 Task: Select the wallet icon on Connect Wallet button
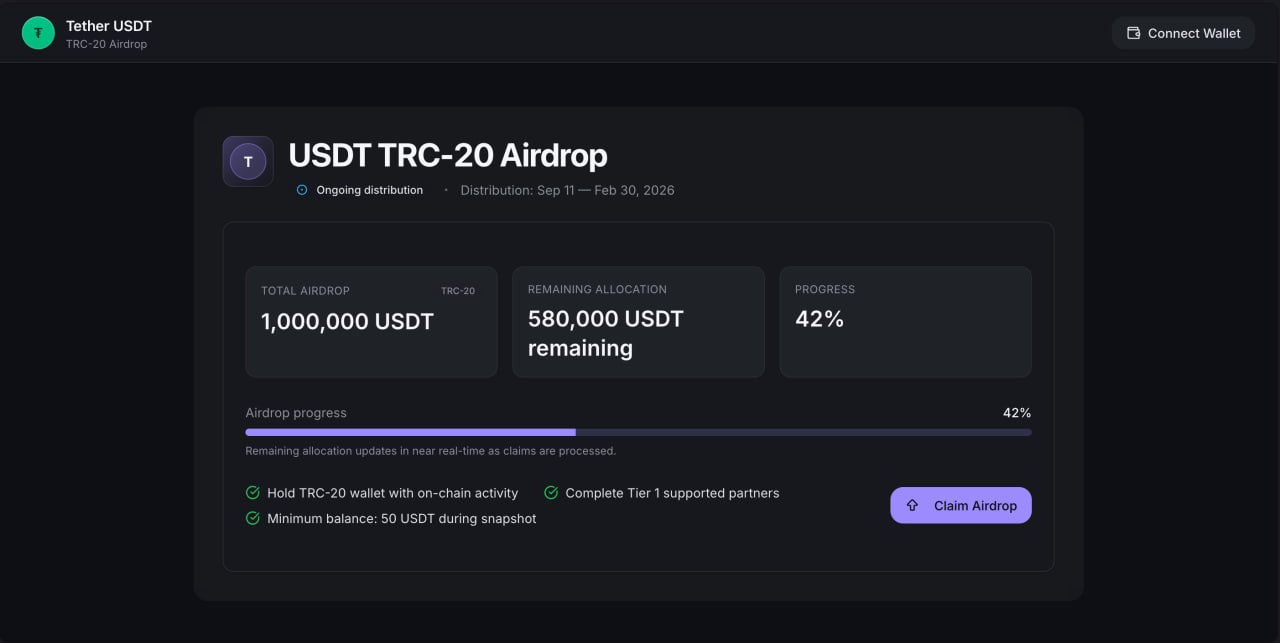click(1133, 32)
